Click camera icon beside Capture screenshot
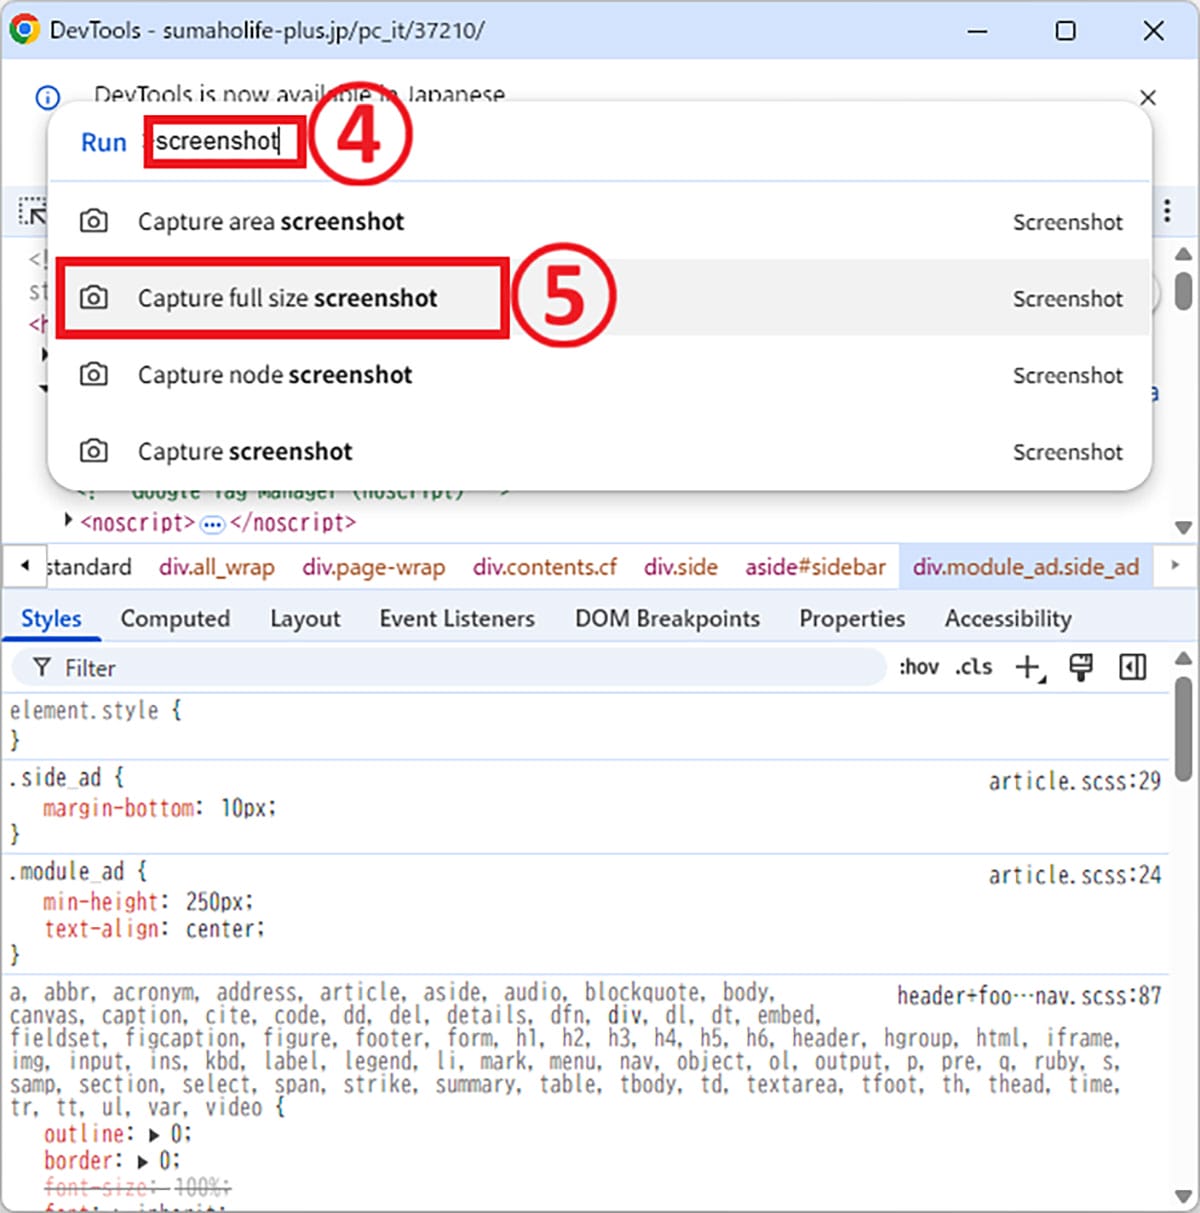1200x1213 pixels. (x=94, y=451)
